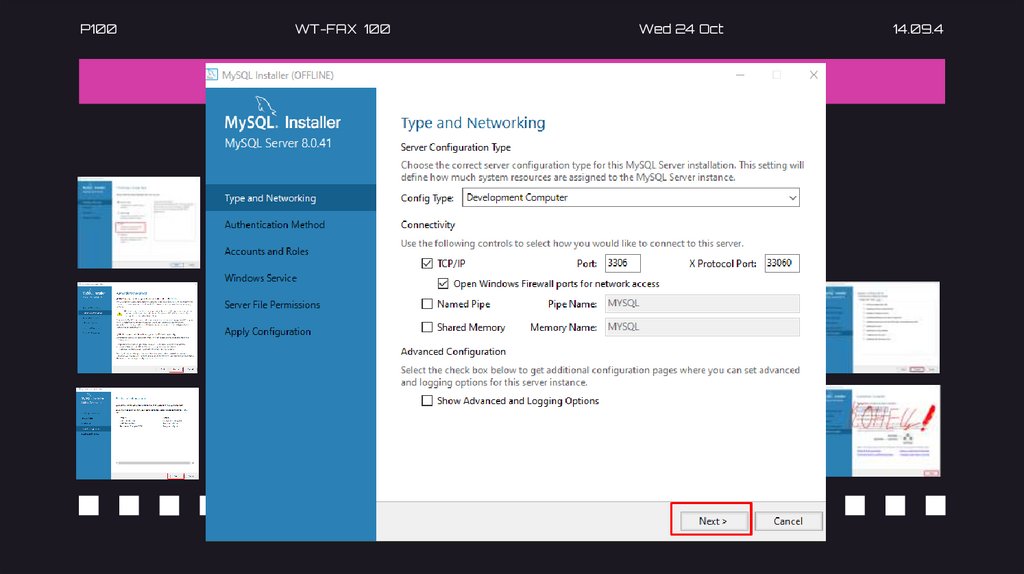1024x574 pixels.
Task: Click the MySQL Installer title bar icon
Action: [212, 75]
